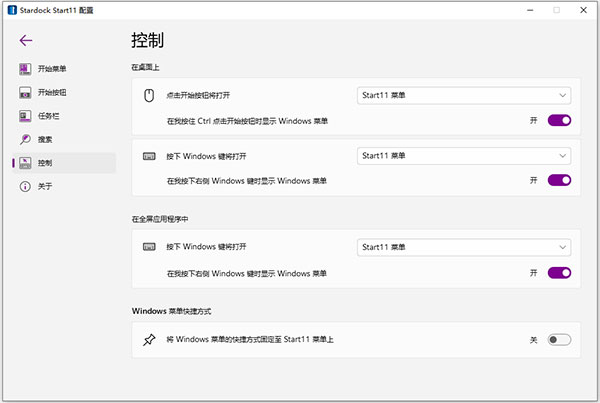The height and width of the screenshot is (403, 600).
Task: Toggle off right Windows key option under 在桌面上
Action: click(559, 180)
